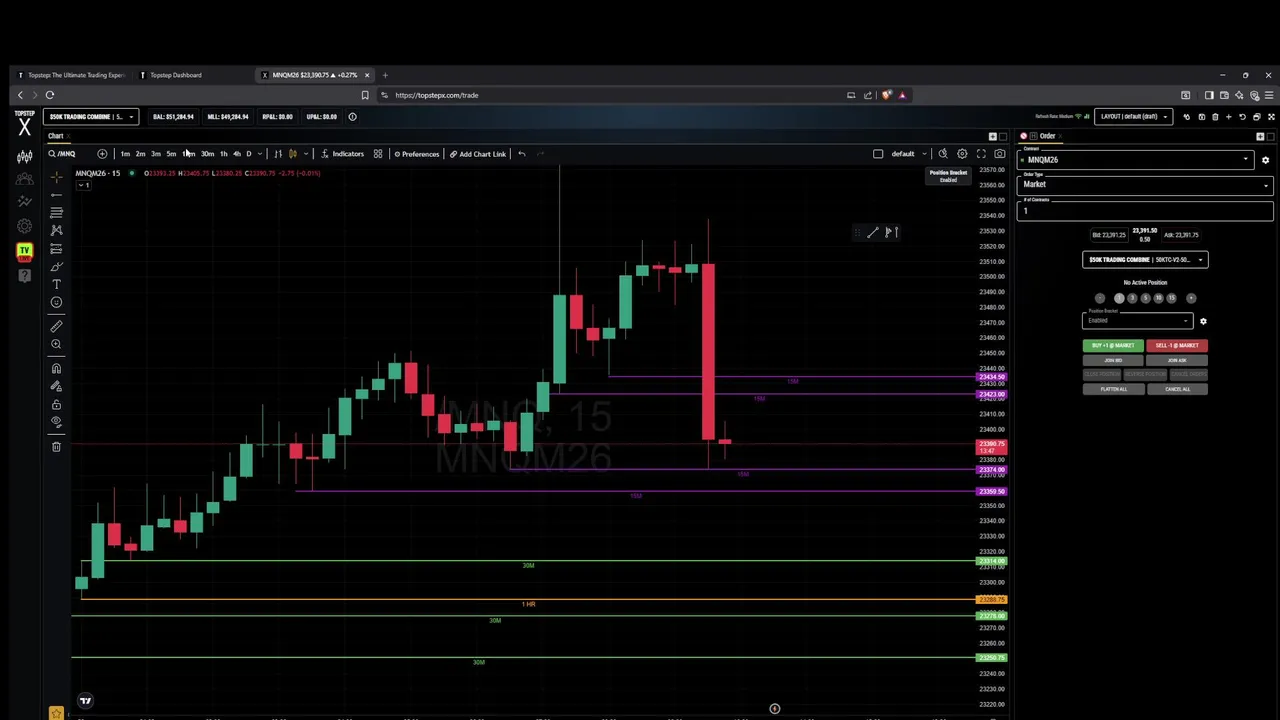This screenshot has width=1280, height=720.
Task: Open the MNQM26 Contract dropdown
Action: pyautogui.click(x=1138, y=160)
